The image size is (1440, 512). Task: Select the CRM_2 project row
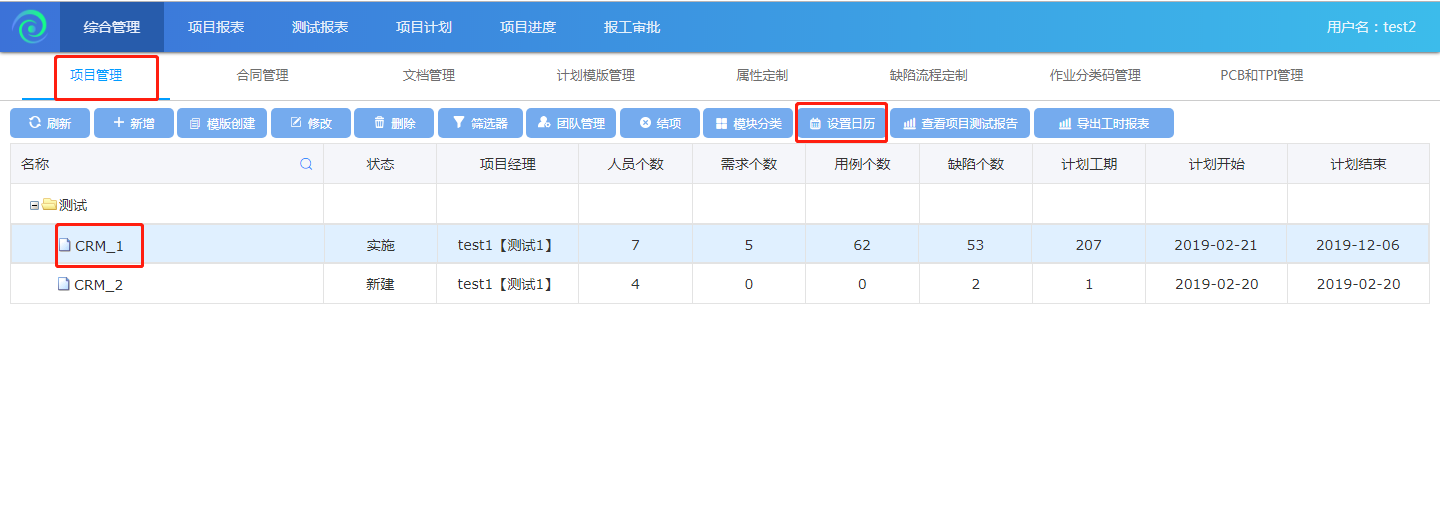[98, 284]
